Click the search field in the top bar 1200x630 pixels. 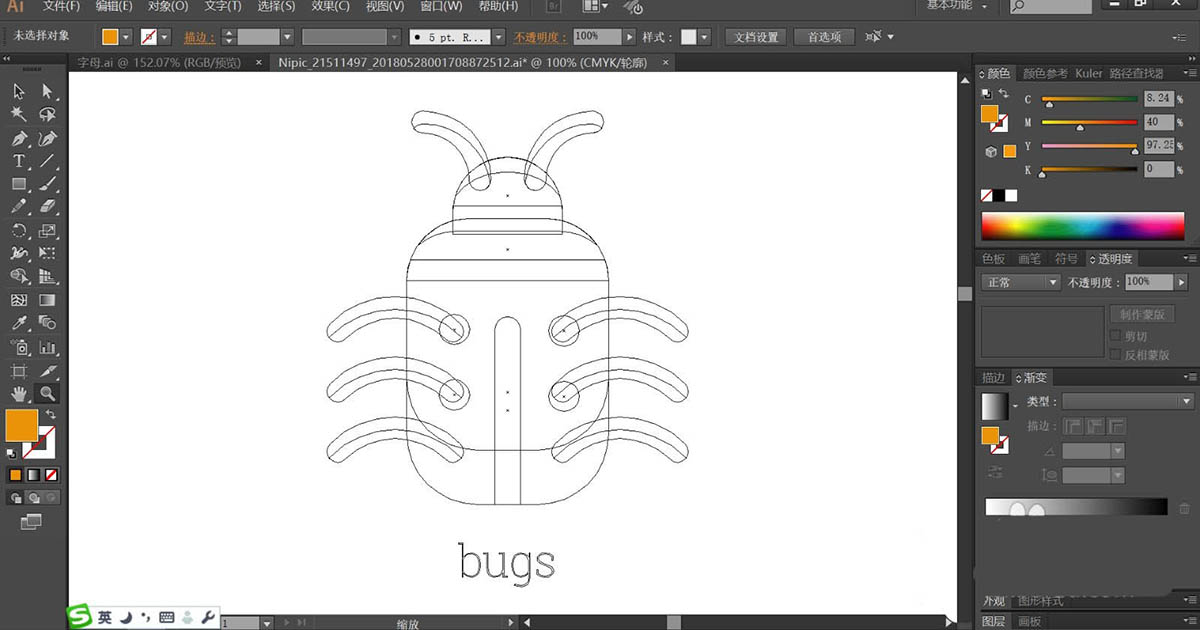coord(1053,6)
